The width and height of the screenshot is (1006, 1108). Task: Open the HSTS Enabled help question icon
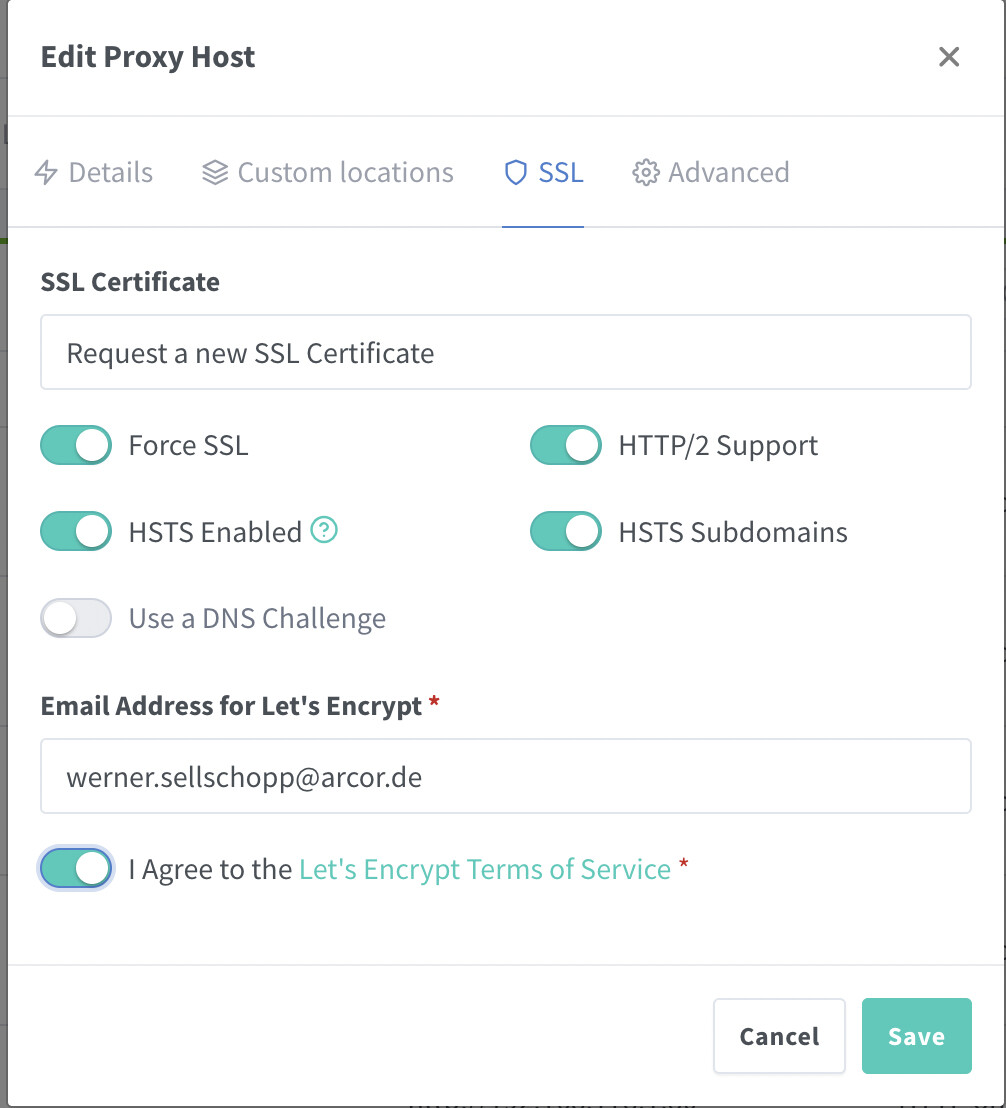[x=324, y=529]
